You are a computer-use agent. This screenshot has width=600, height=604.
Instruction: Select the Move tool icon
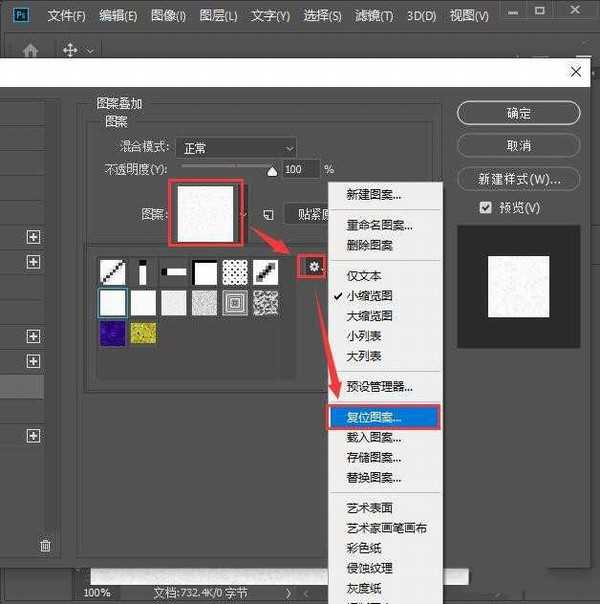click(71, 50)
